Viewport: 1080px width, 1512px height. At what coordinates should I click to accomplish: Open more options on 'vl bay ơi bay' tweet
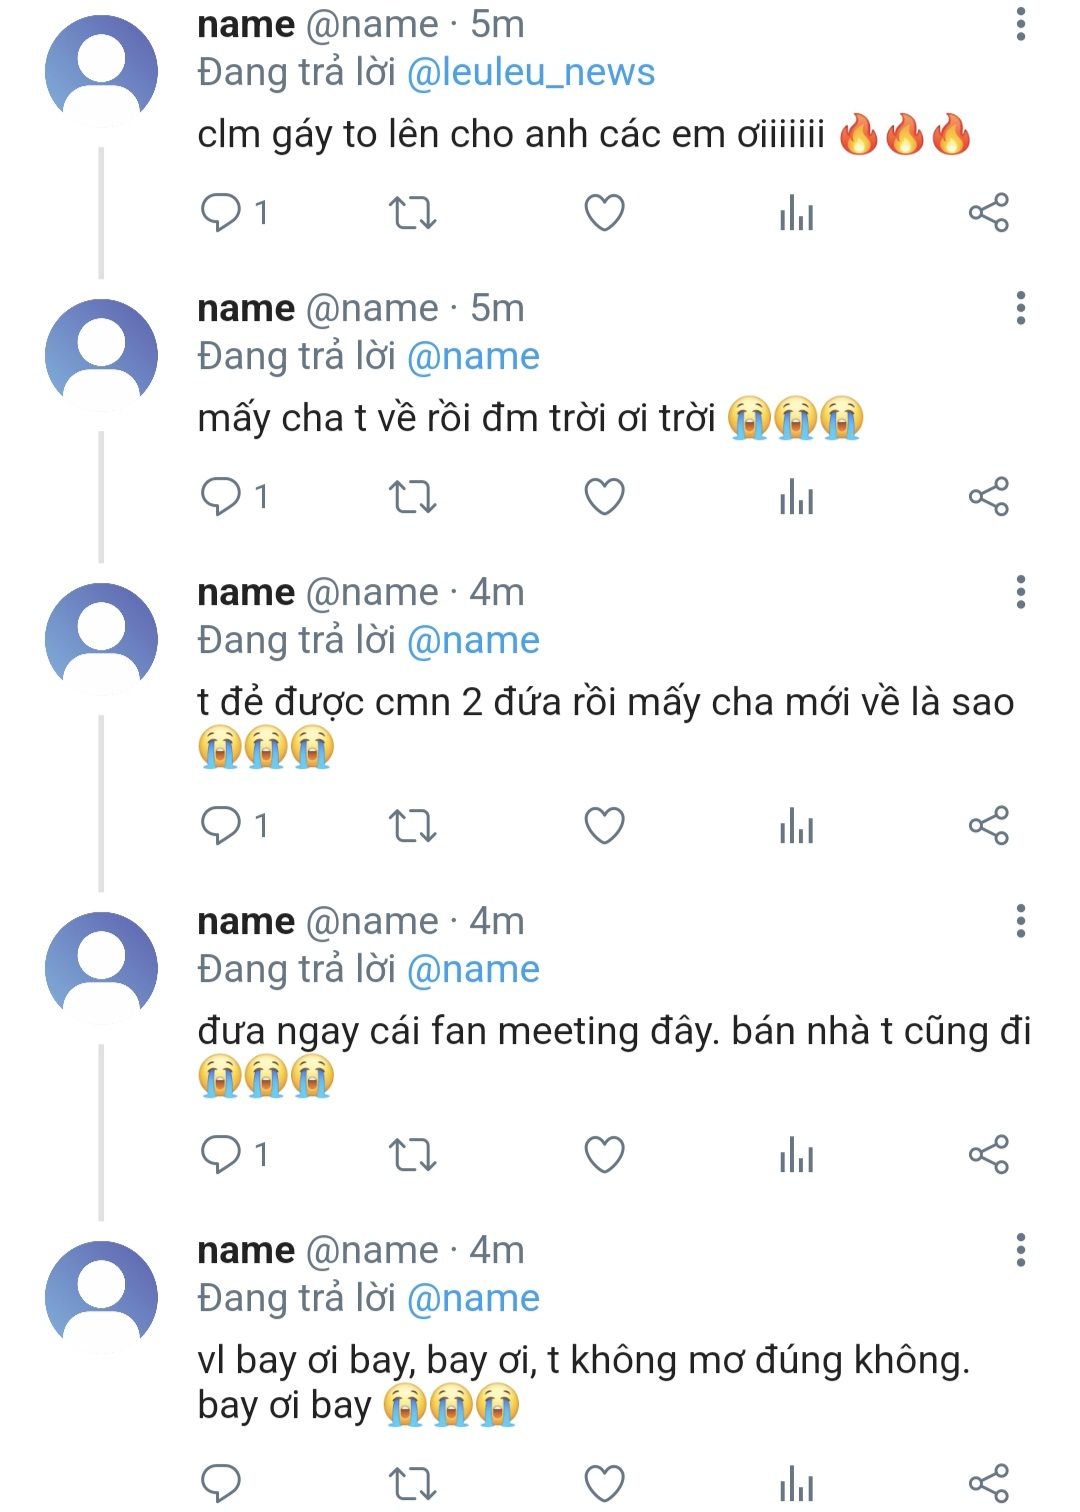(x=1020, y=1250)
